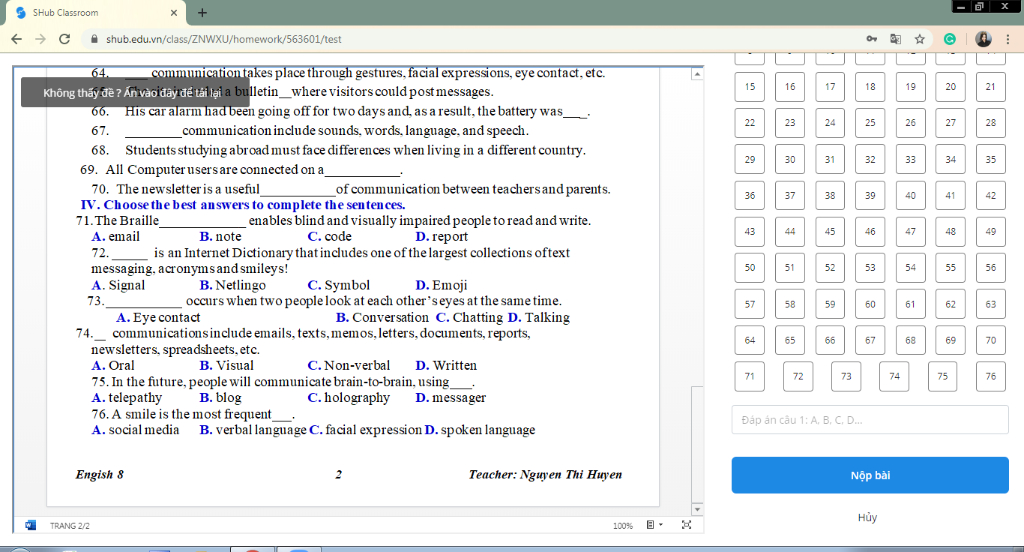Click the 100% zoom level
This screenshot has width=1024, height=552.
point(622,526)
